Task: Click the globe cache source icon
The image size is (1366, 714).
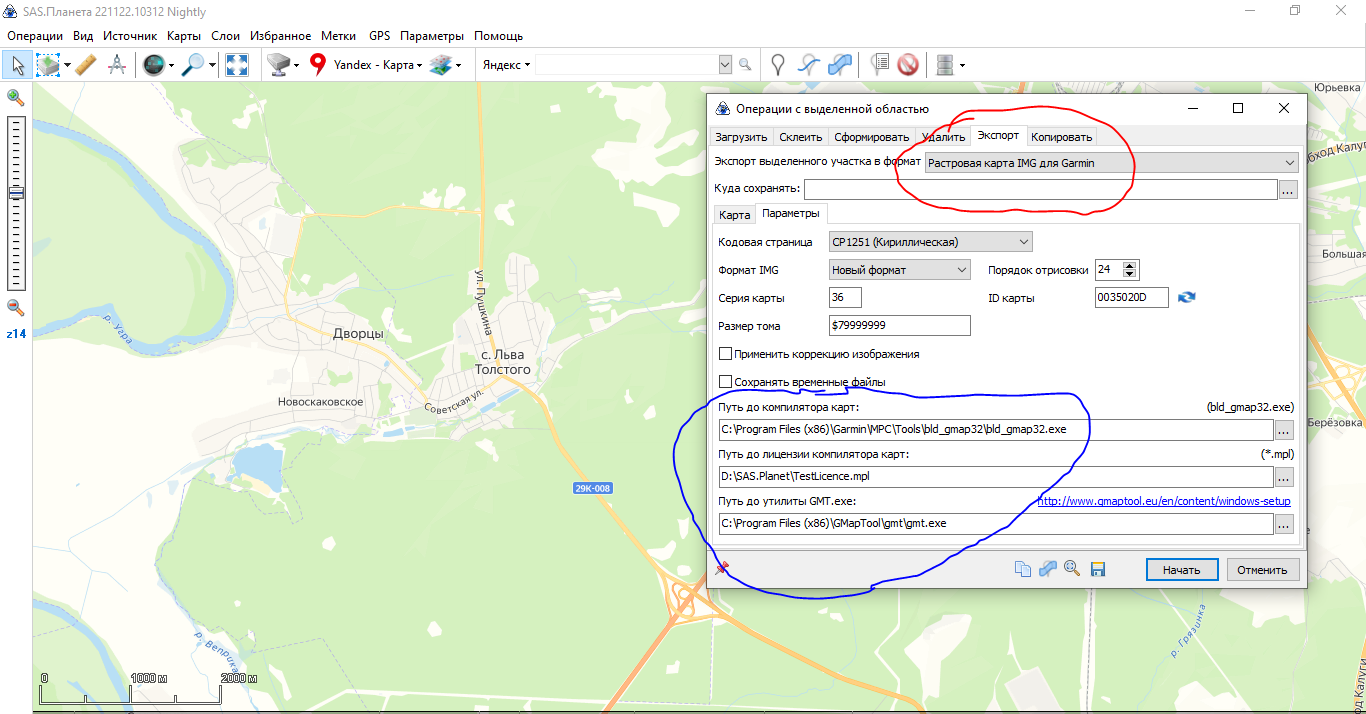Action: coord(153,65)
